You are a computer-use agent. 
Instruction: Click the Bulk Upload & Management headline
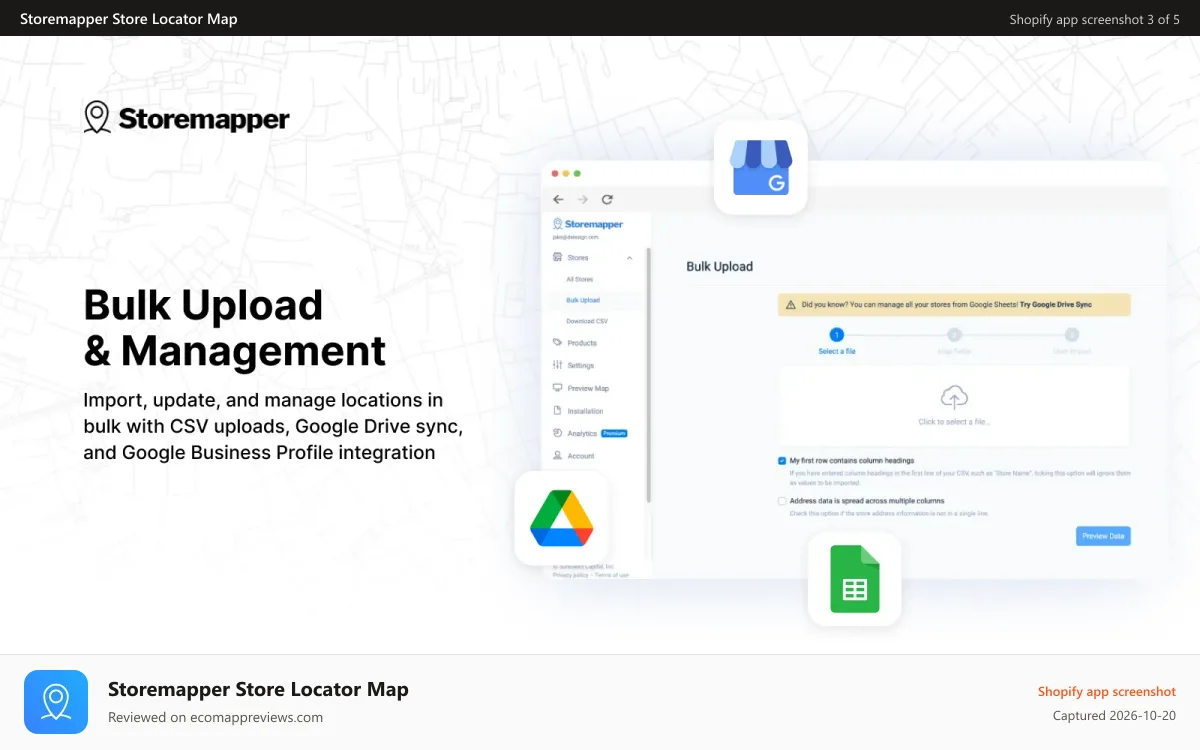[235, 328]
